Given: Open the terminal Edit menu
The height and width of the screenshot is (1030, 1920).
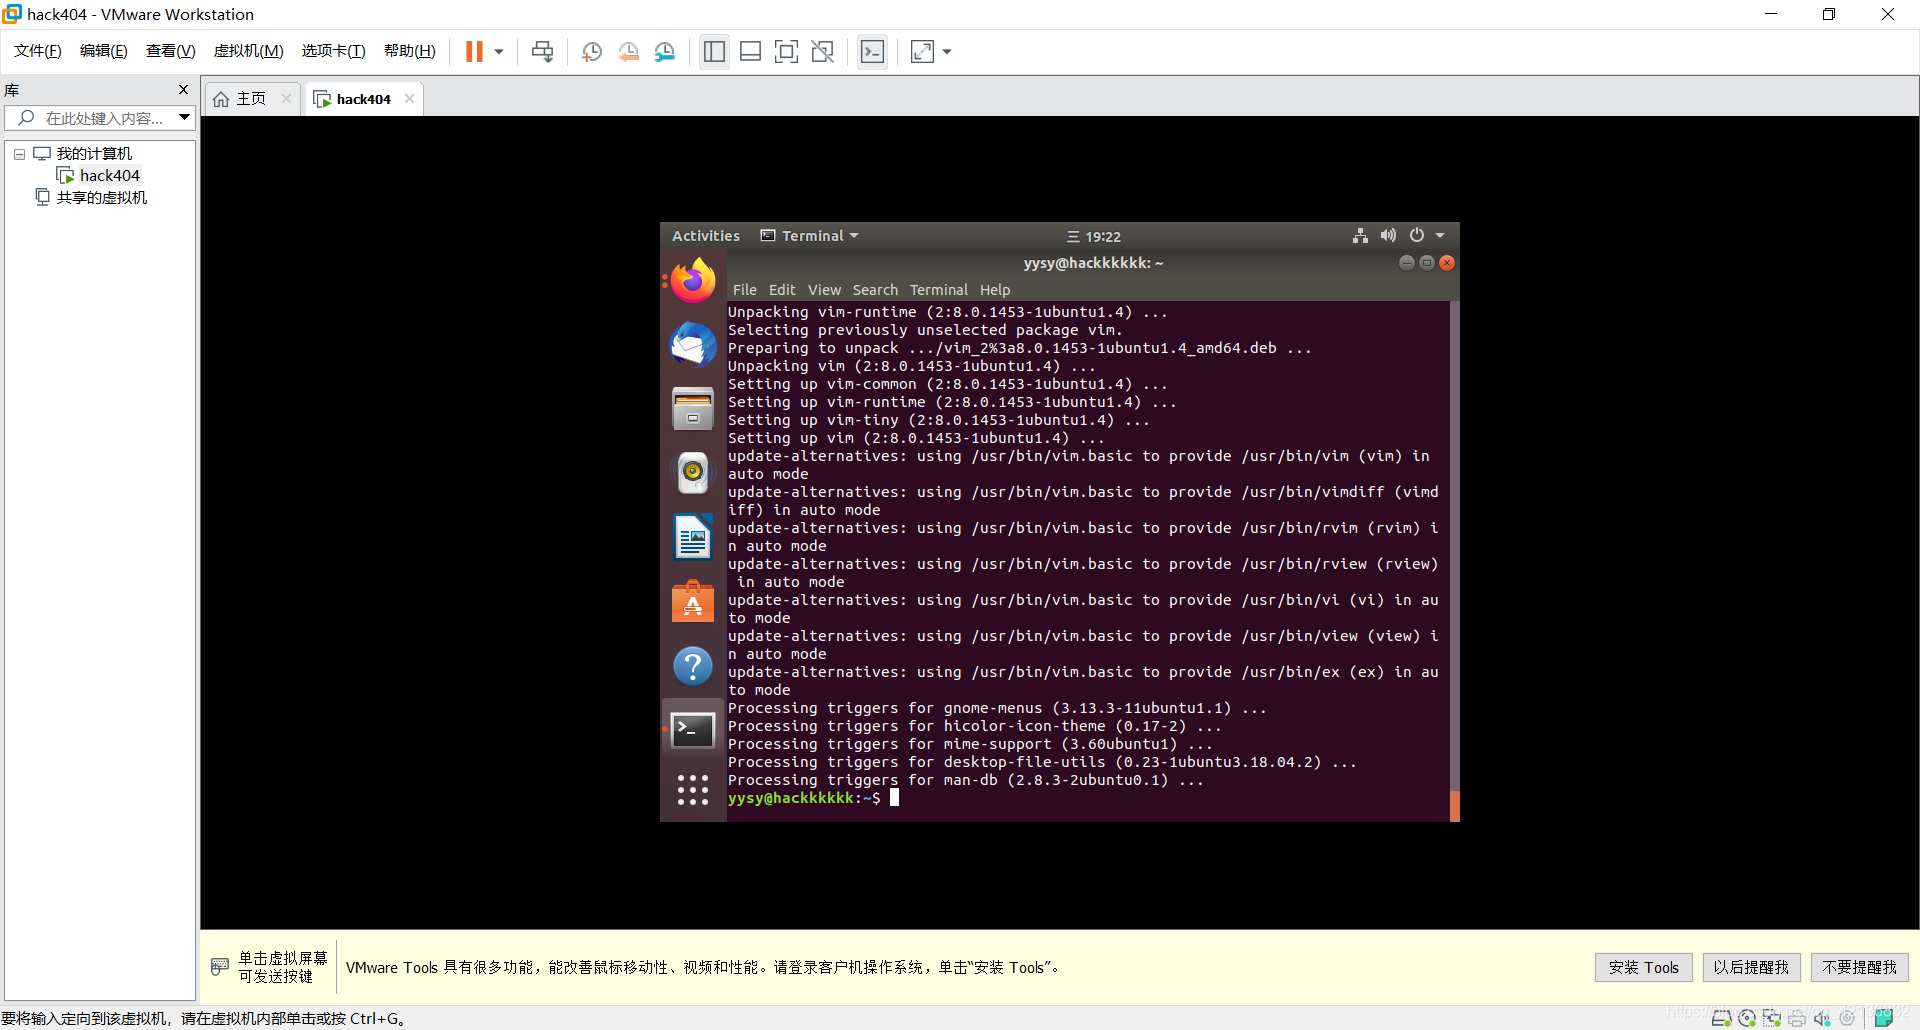Looking at the screenshot, I should (x=782, y=290).
